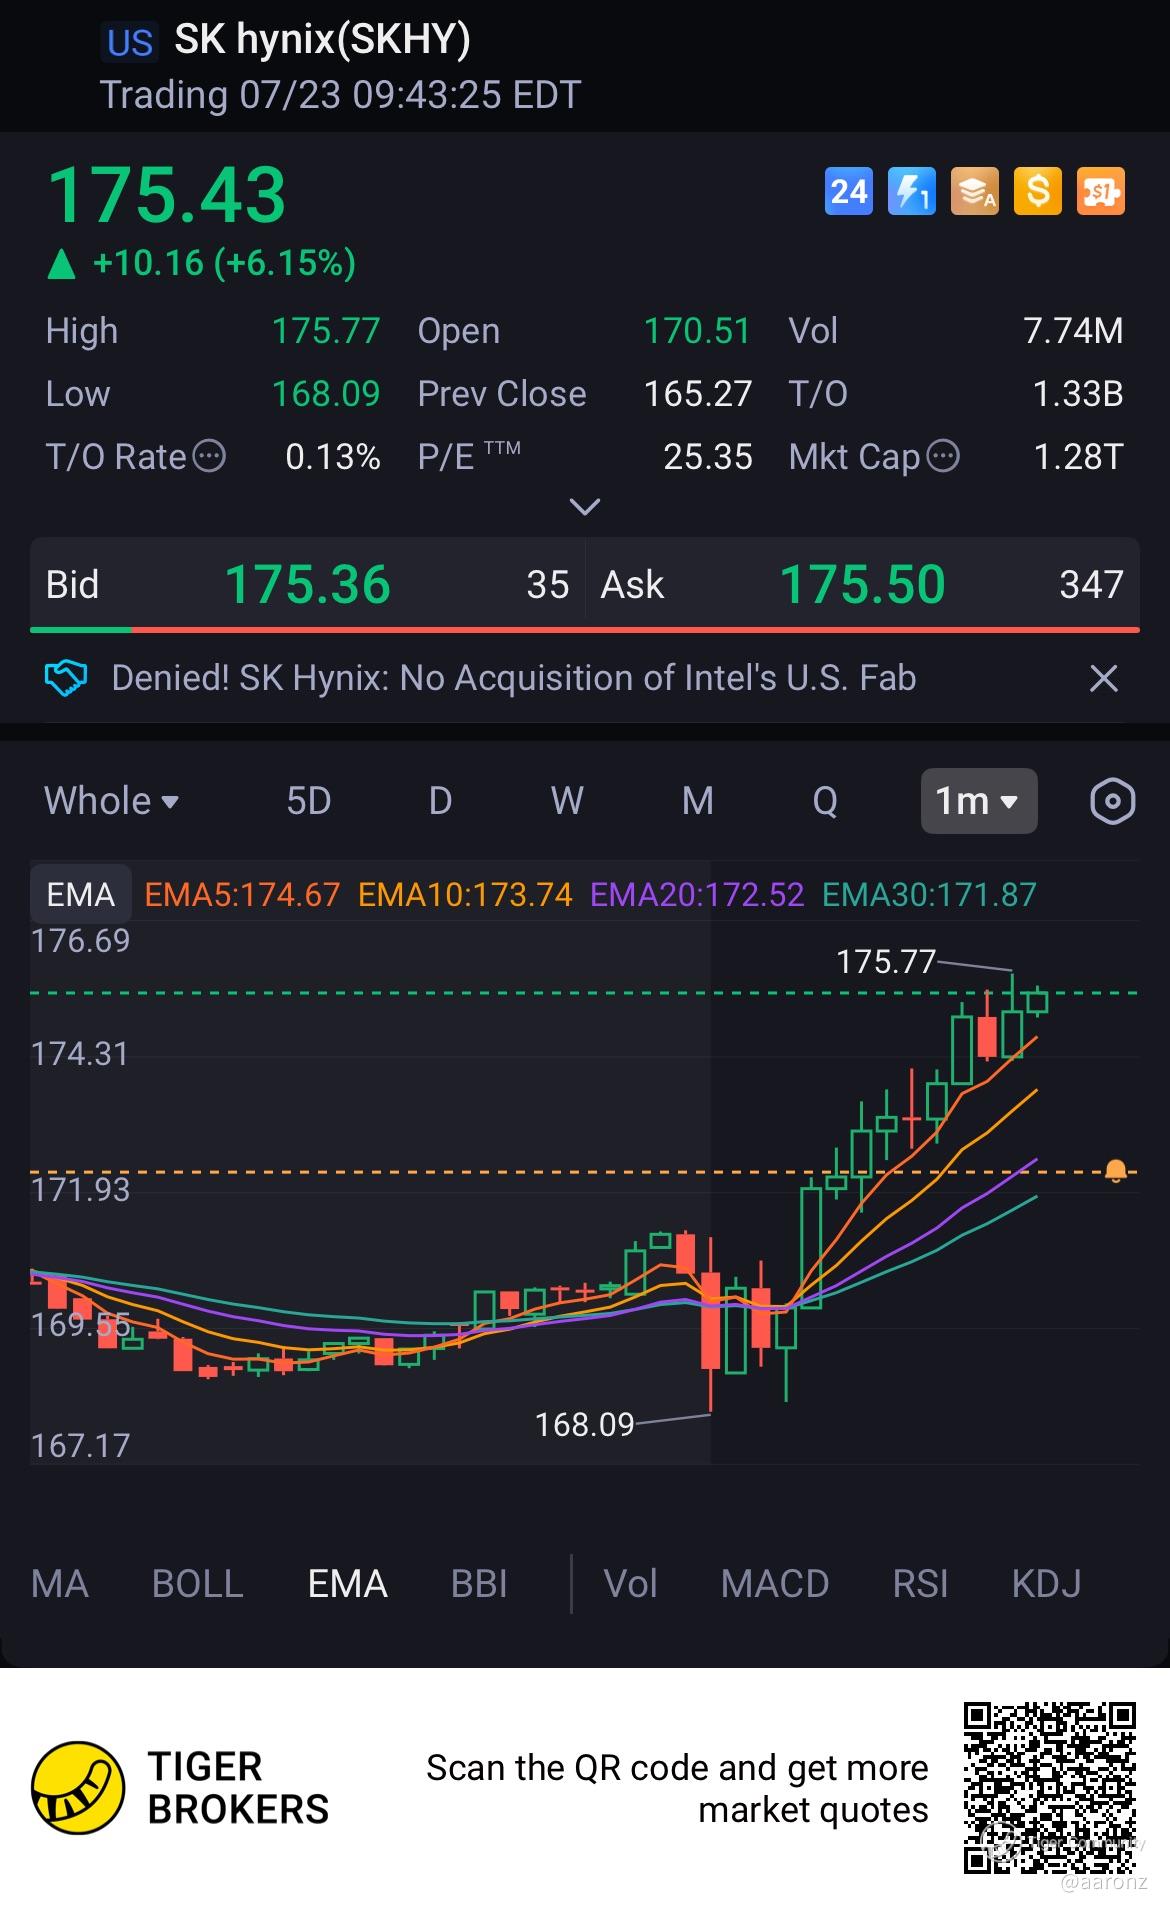The height and width of the screenshot is (1908, 1170).
Task: Tap the handshake news icon
Action: click(65, 678)
